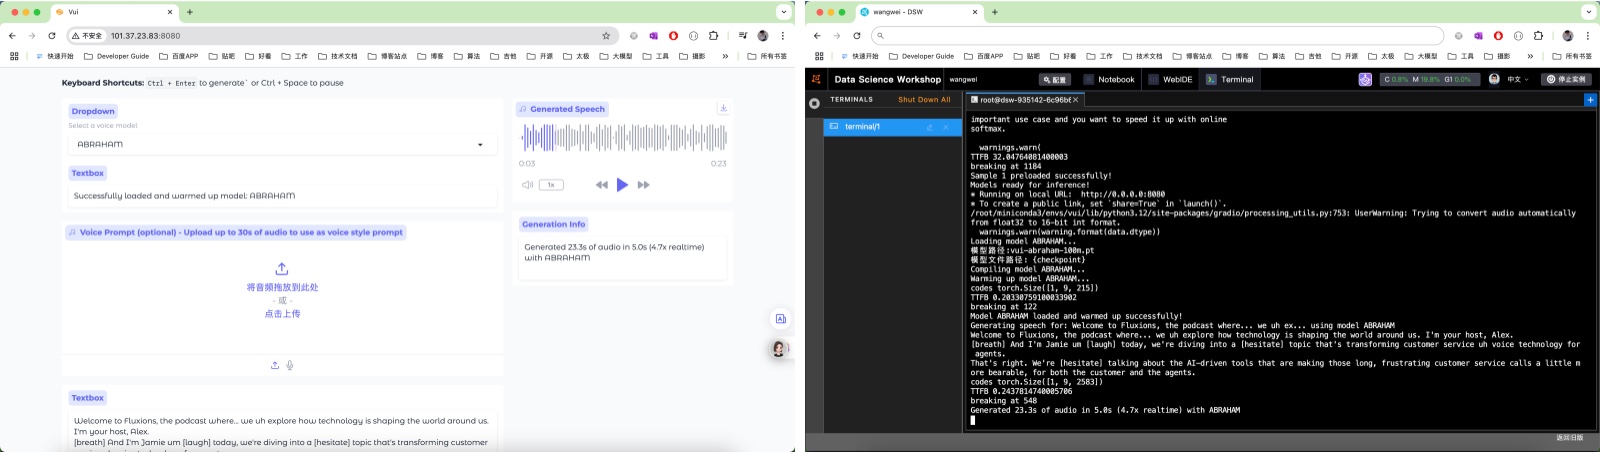Download the generated speech file
This screenshot has height=452, width=1600.
click(723, 108)
